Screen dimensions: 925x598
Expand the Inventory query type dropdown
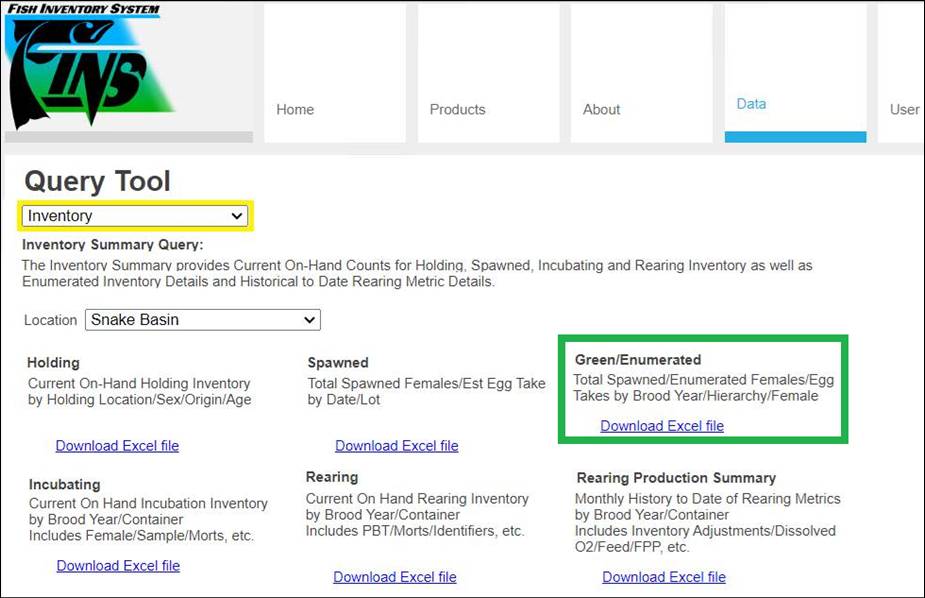pos(136,216)
